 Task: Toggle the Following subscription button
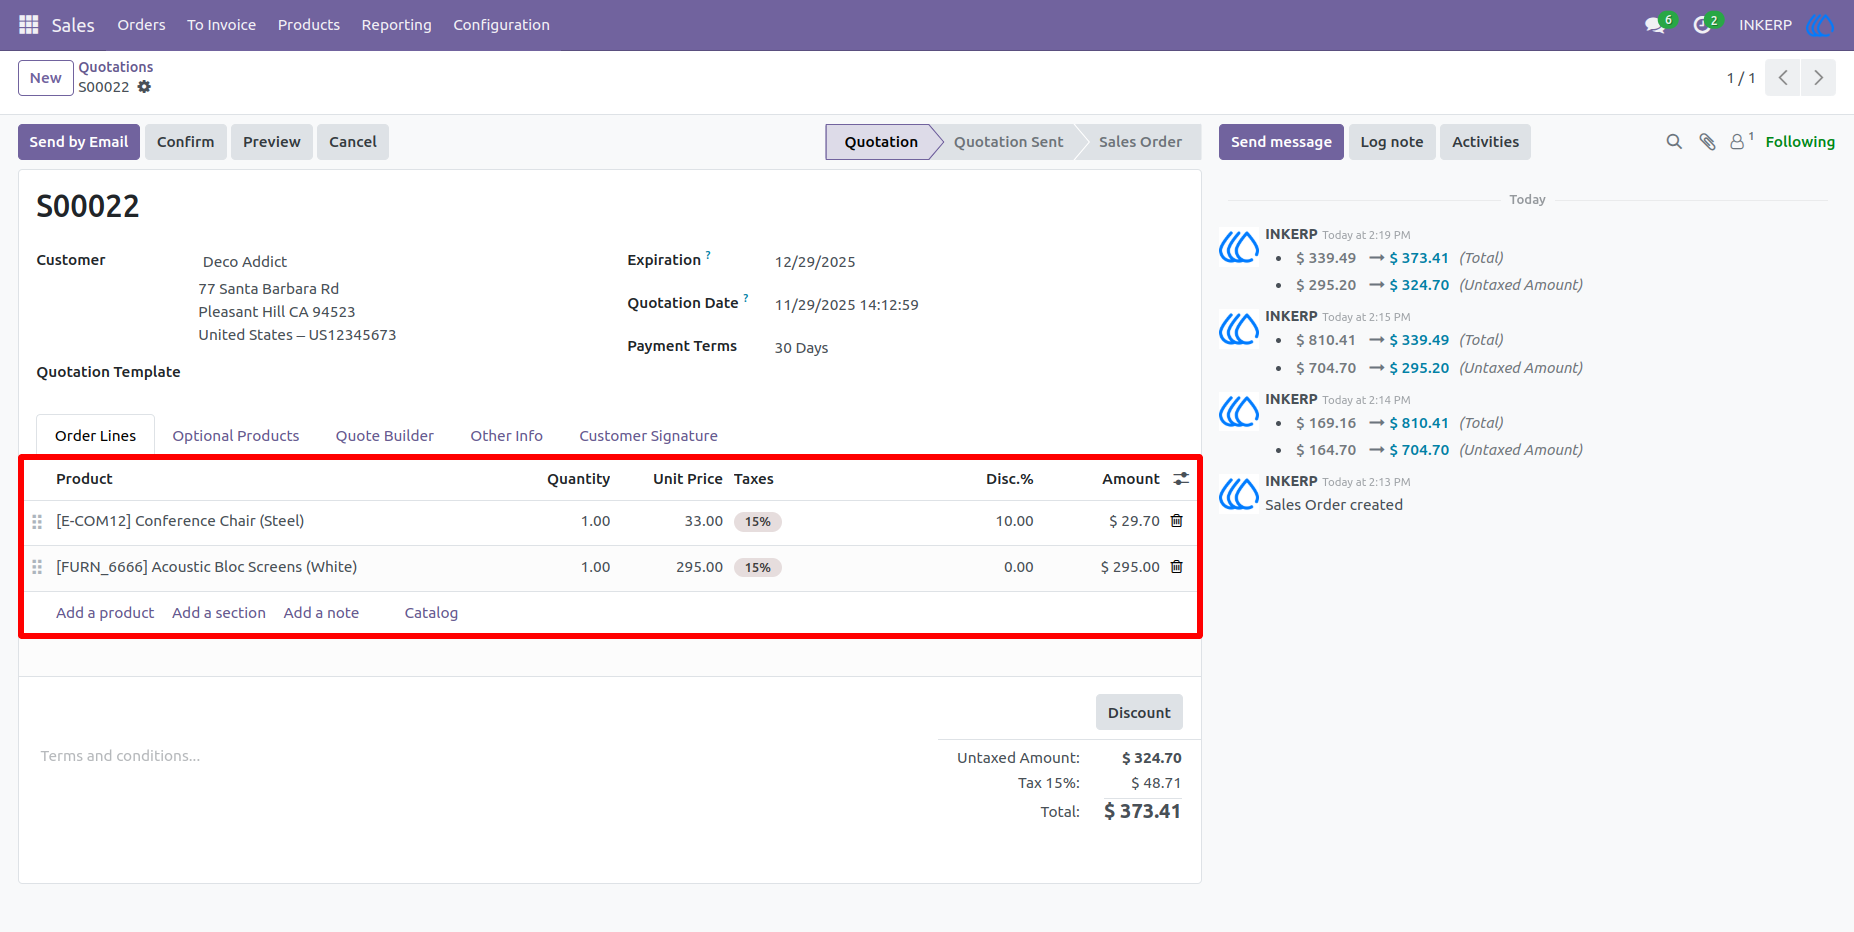pos(1800,142)
